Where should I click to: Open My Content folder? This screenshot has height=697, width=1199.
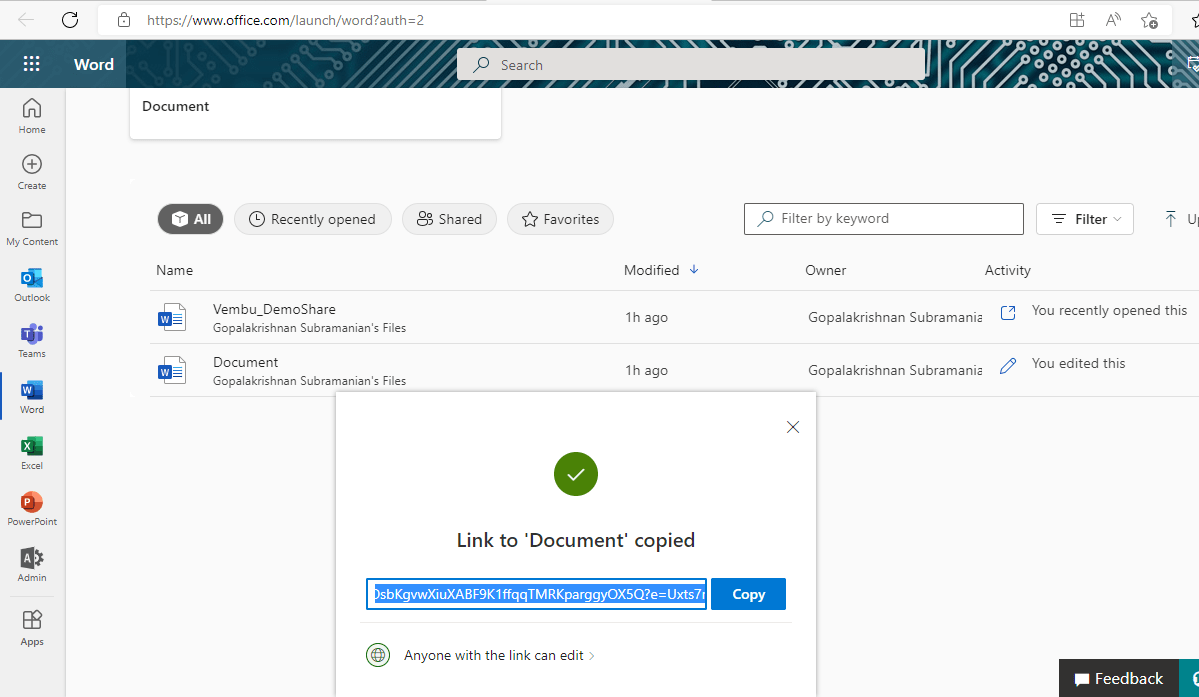(32, 229)
